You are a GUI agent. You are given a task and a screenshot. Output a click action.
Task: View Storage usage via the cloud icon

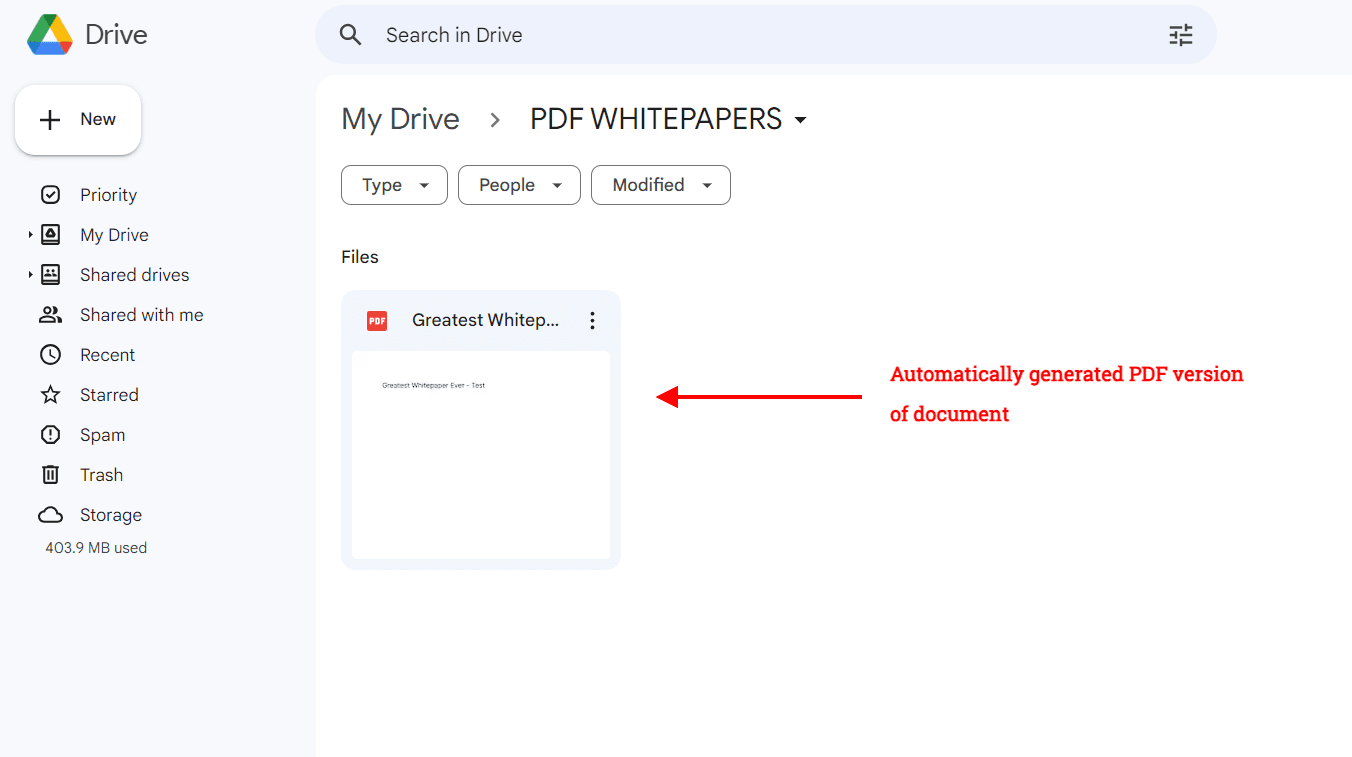[x=50, y=514]
